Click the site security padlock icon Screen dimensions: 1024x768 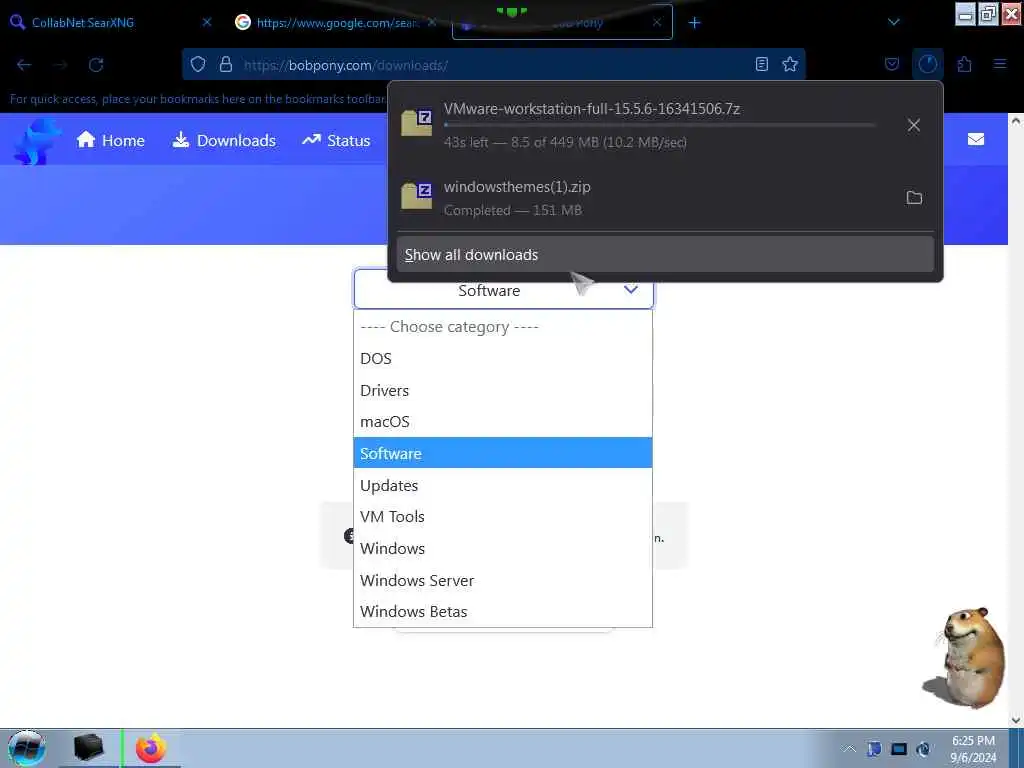click(x=226, y=64)
